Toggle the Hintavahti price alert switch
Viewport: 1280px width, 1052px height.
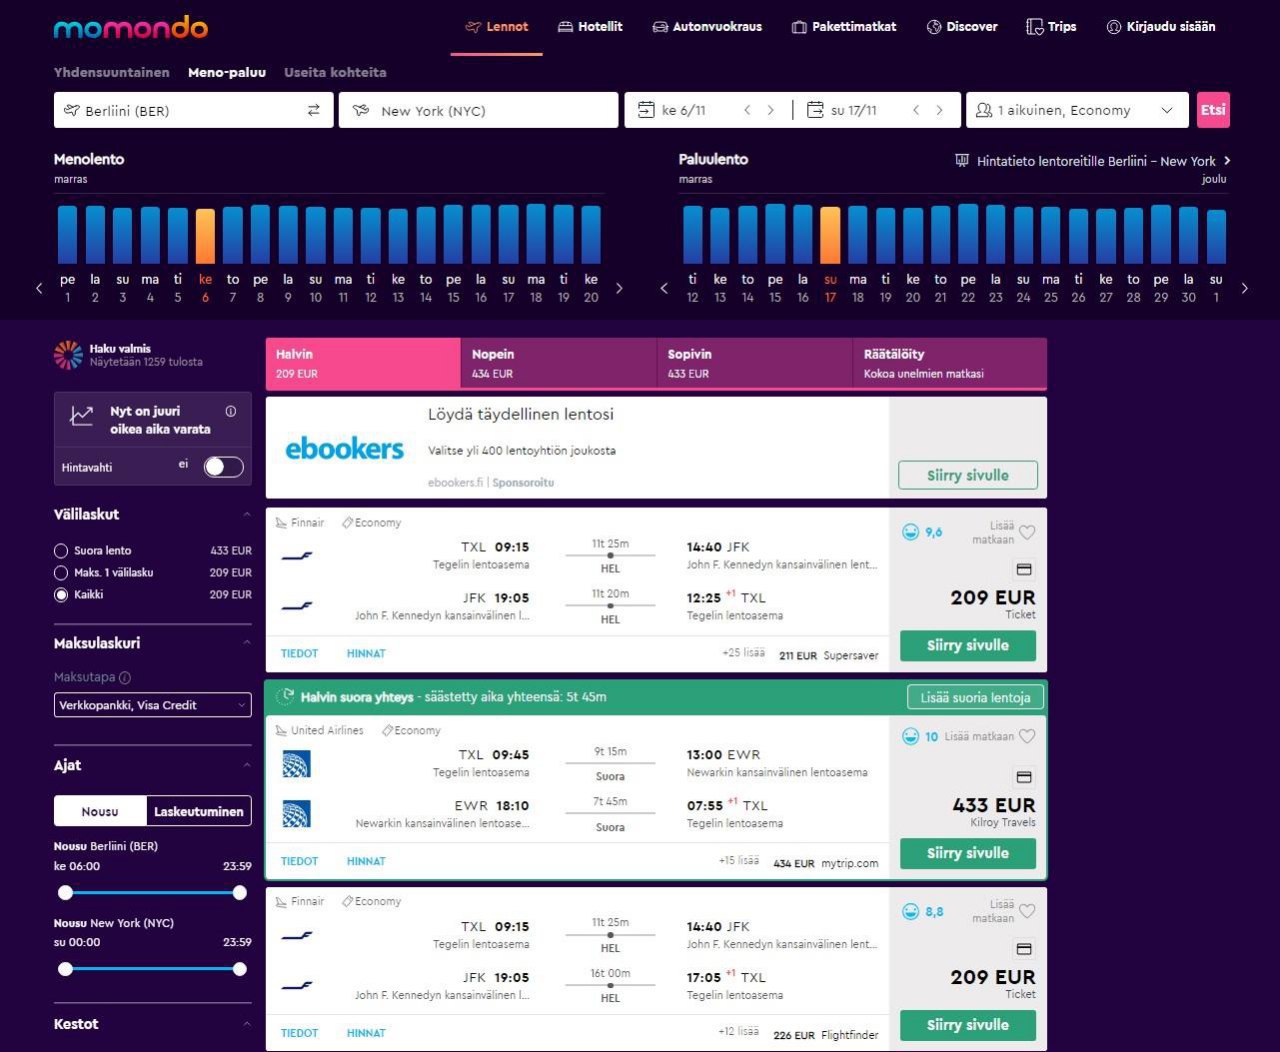(x=223, y=467)
